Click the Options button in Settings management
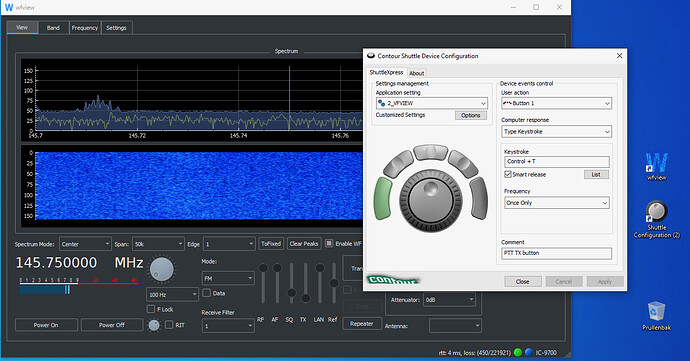 pos(470,115)
